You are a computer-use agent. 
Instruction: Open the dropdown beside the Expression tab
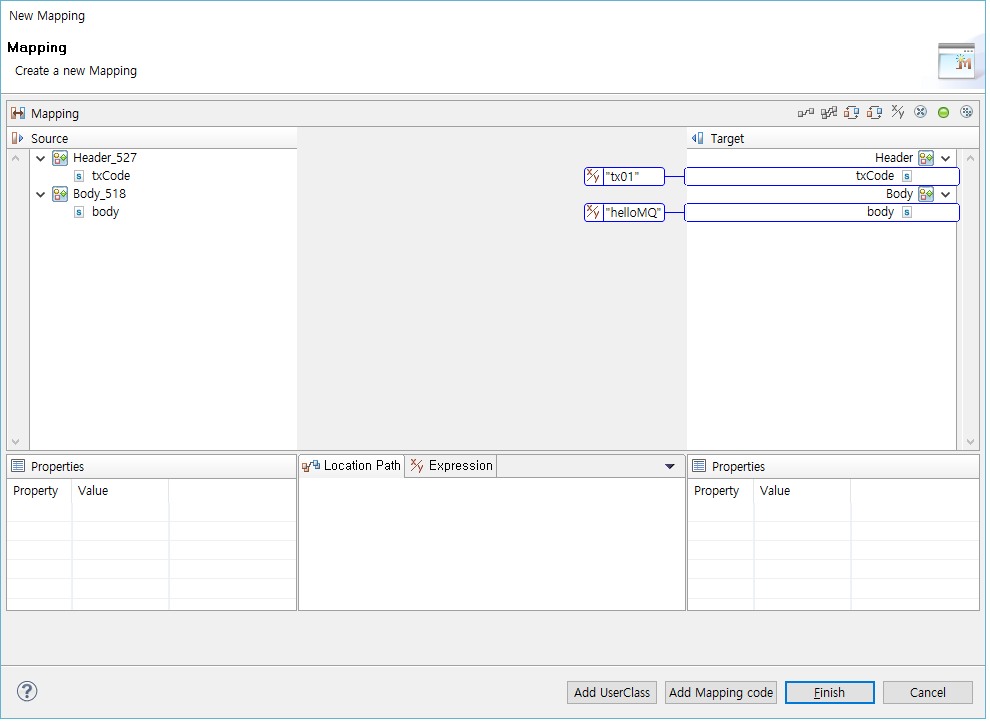[x=669, y=465]
